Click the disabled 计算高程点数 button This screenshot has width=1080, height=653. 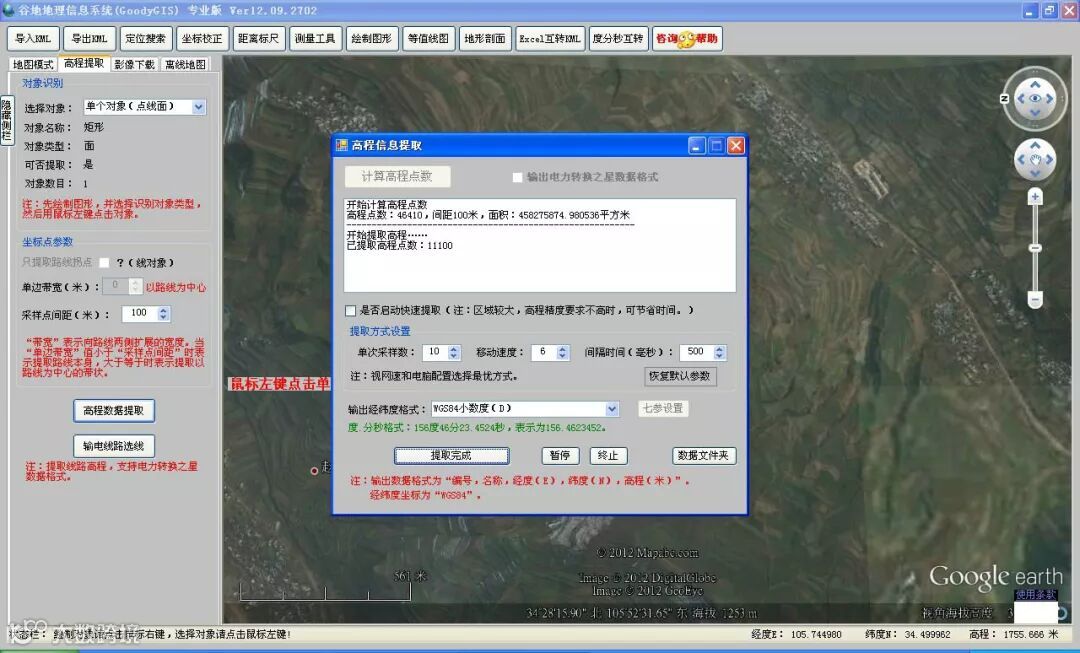[397, 176]
